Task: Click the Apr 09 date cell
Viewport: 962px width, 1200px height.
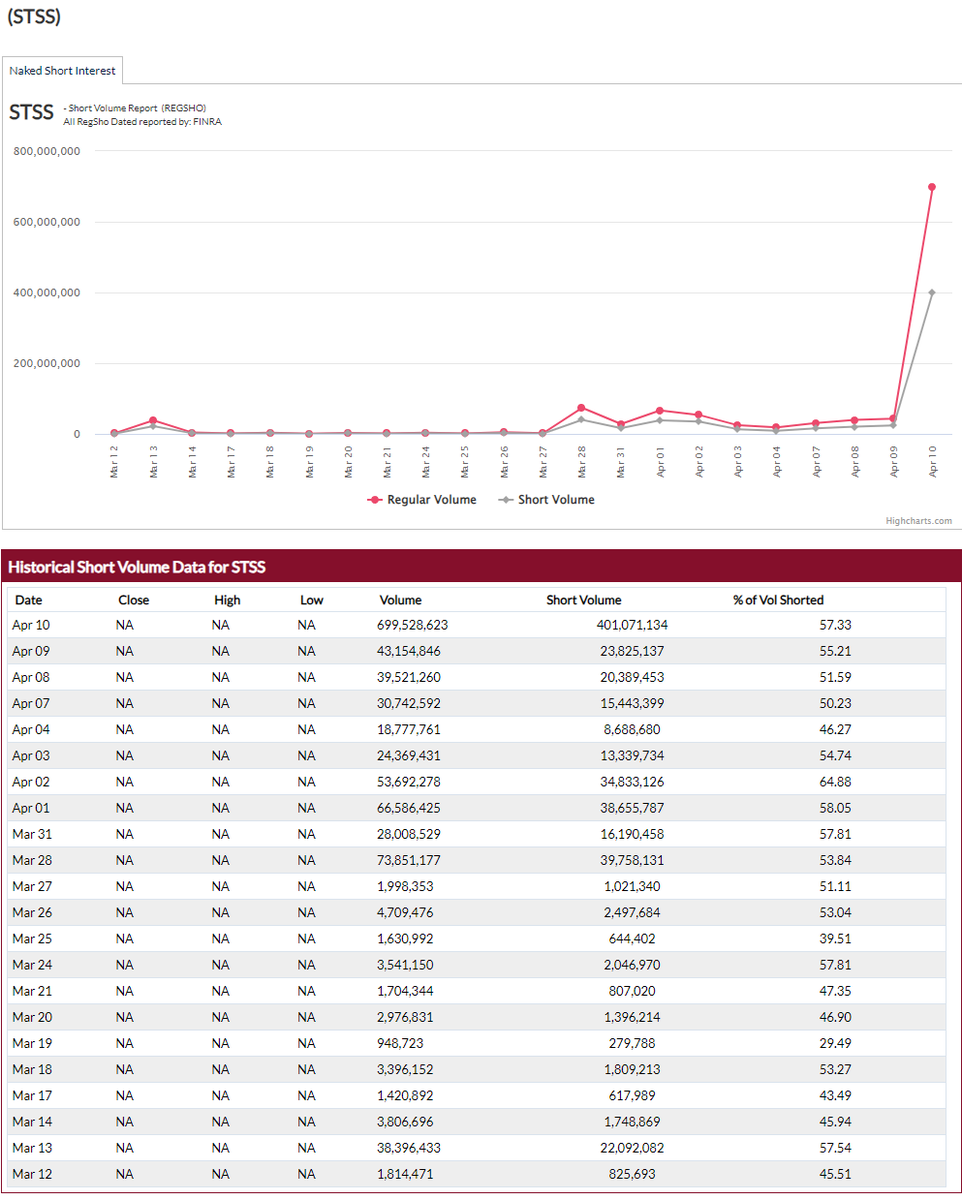Action: tap(30, 651)
